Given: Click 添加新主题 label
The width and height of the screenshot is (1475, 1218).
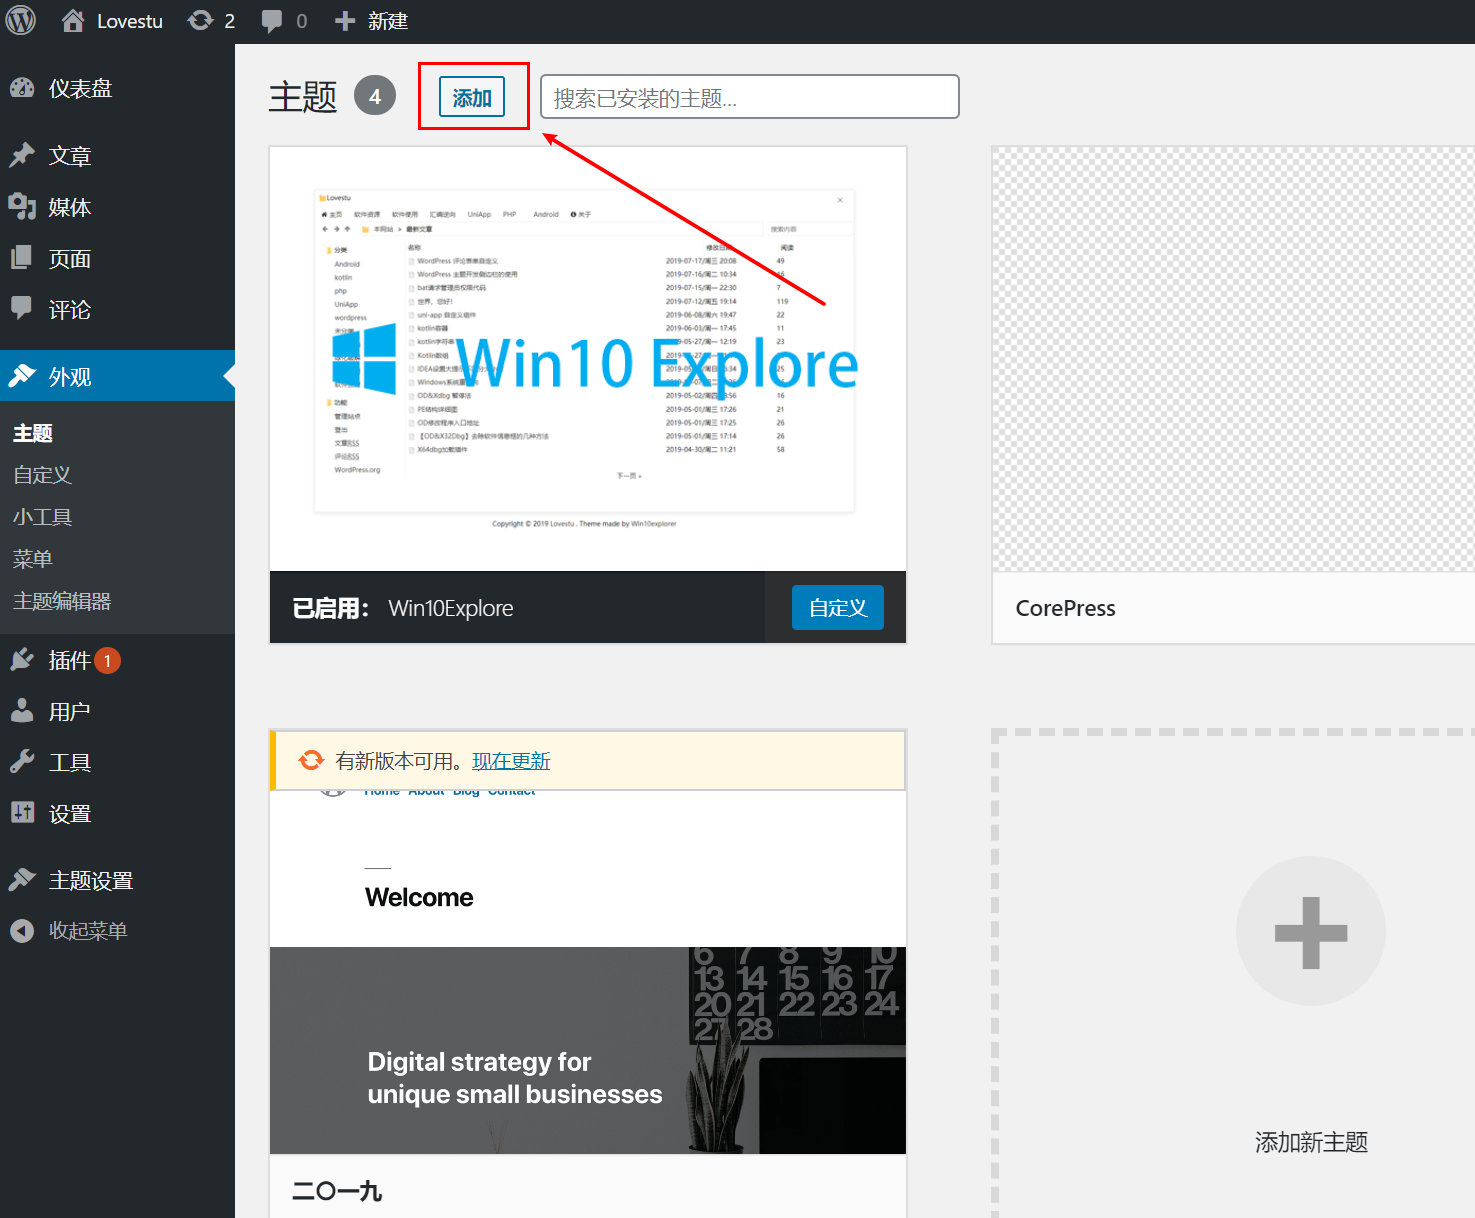Looking at the screenshot, I should pyautogui.click(x=1311, y=1142).
